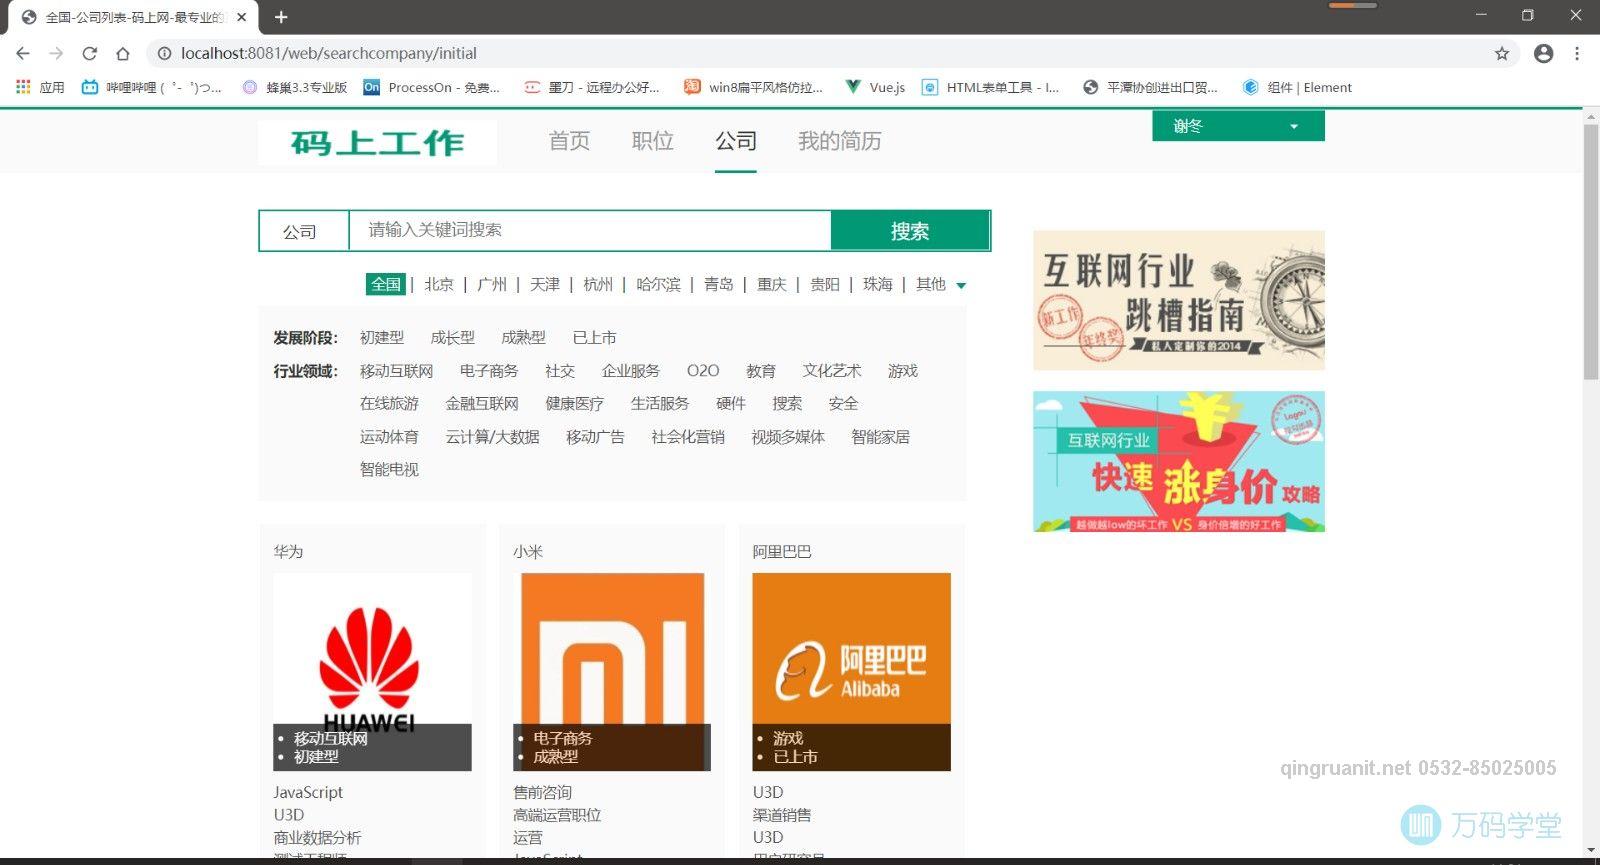The height and width of the screenshot is (865, 1600).
Task: Select the 全国 city filter
Action: pyautogui.click(x=386, y=284)
